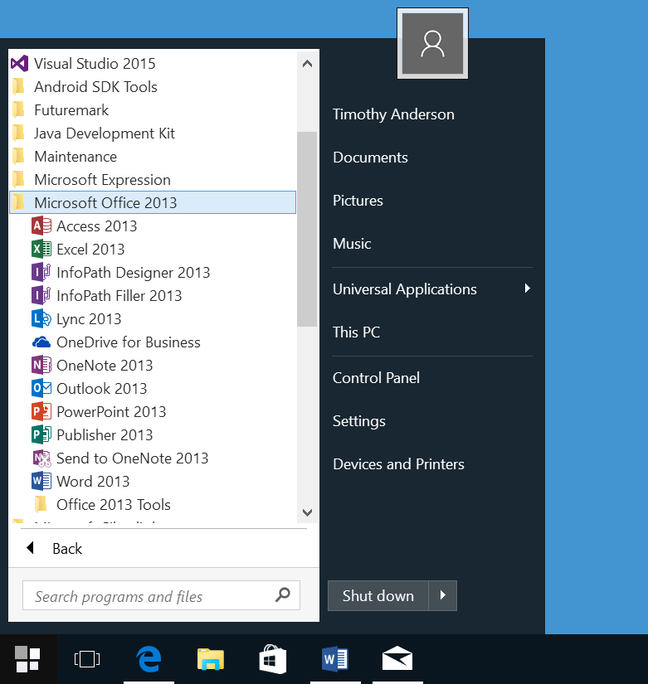Viewport: 648px width, 684px height.
Task: Select the 'Outlook 2013' text
Action: coord(102,389)
